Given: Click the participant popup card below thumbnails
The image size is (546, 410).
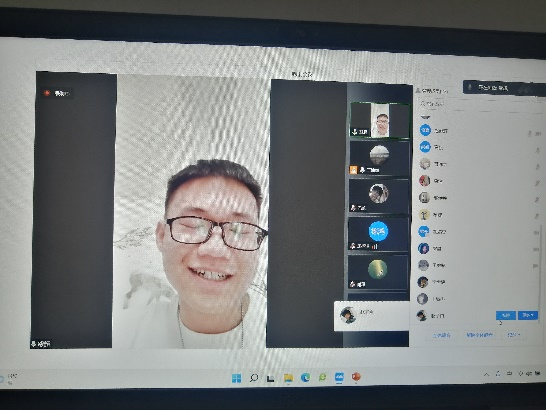Looking at the screenshot, I should click(x=372, y=316).
